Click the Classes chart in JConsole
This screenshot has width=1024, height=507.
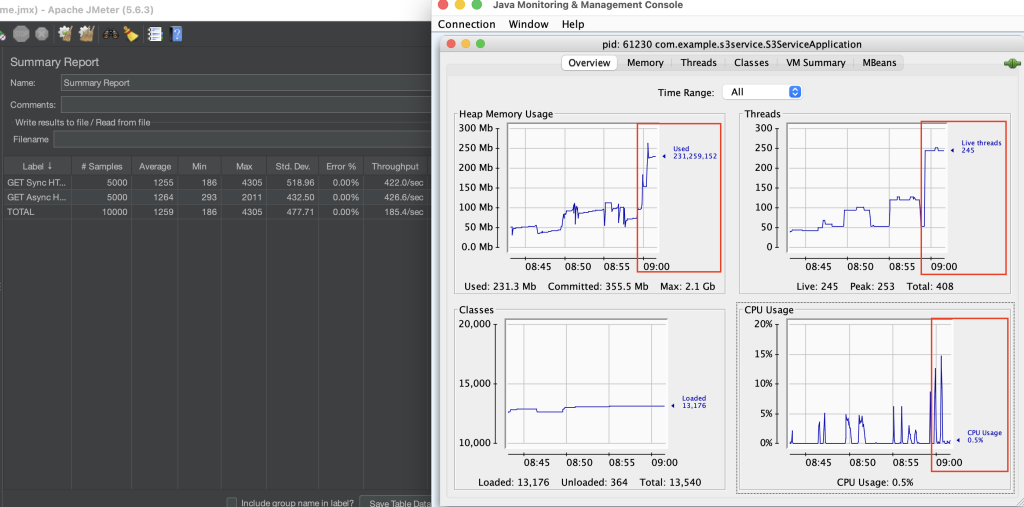pyautogui.click(x=586, y=385)
